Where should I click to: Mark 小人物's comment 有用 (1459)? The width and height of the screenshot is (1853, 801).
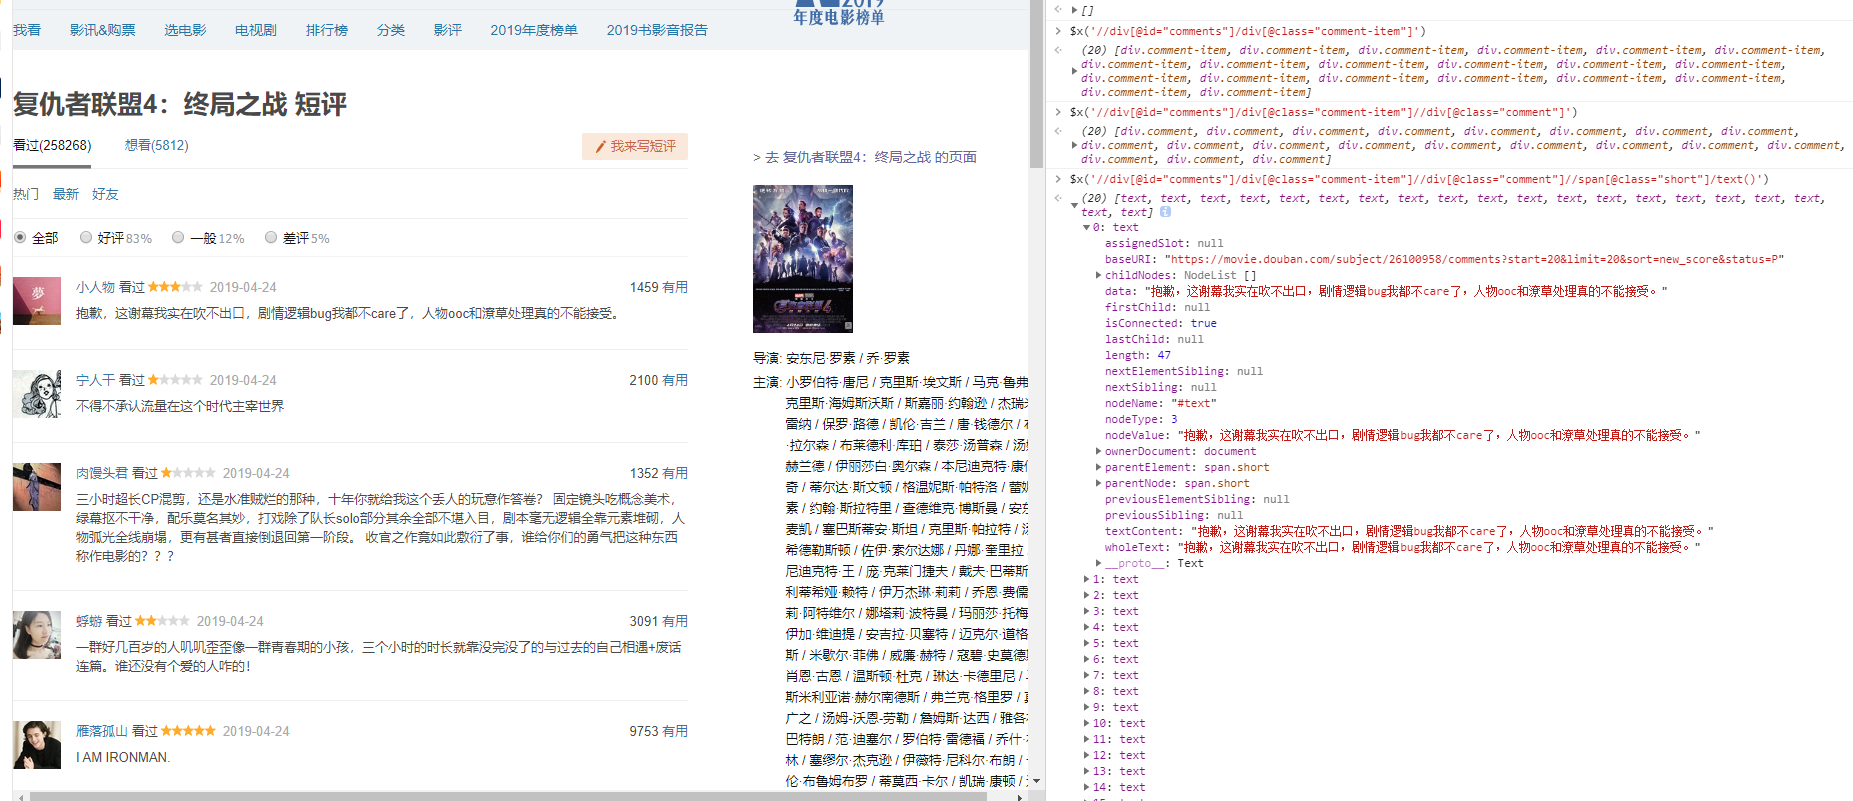675,287
